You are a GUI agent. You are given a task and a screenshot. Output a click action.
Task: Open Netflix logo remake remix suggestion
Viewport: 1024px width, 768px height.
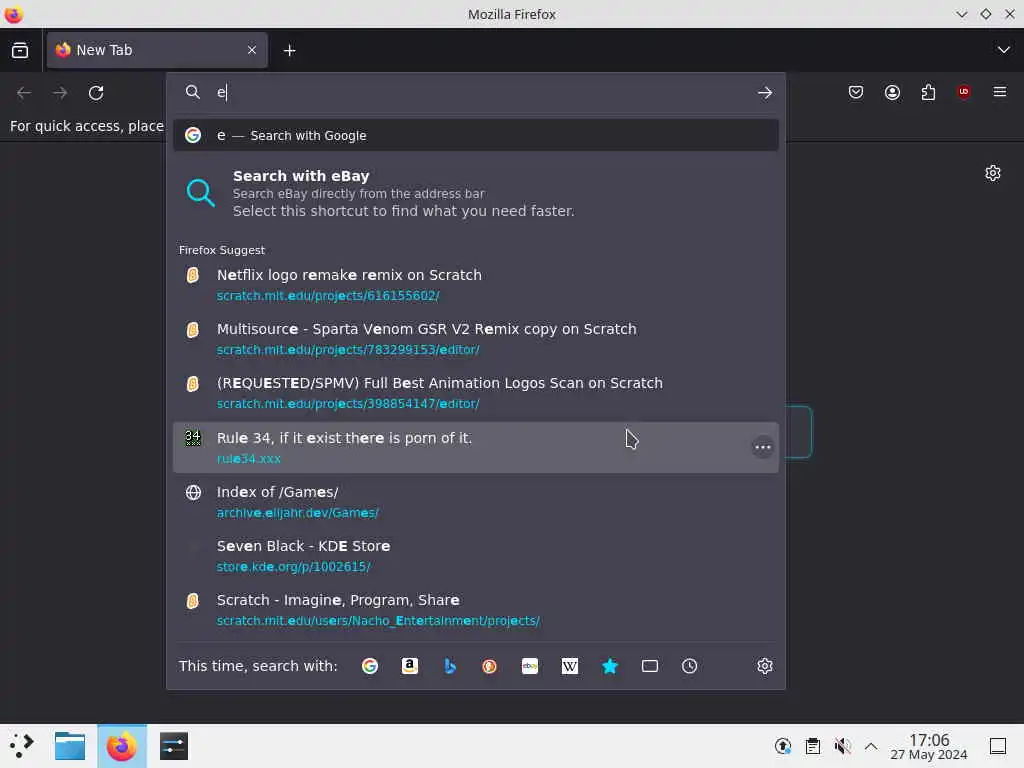click(x=475, y=285)
